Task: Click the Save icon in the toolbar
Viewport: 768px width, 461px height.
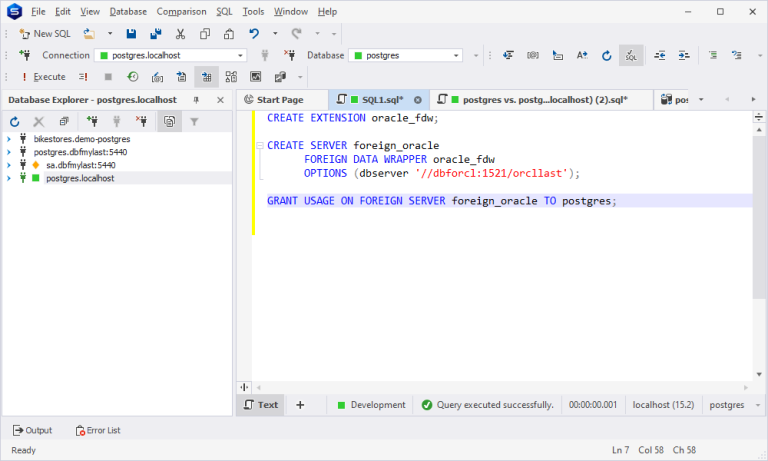Action: [x=131, y=34]
